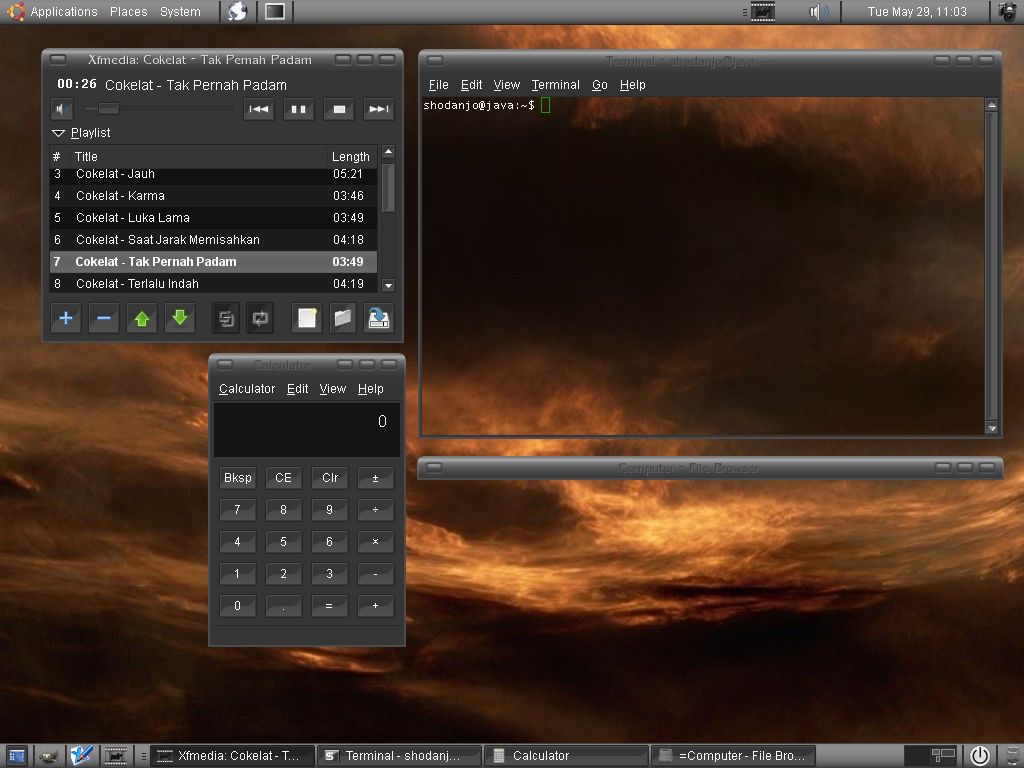Click the volume speaker icon in top panel

click(818, 12)
